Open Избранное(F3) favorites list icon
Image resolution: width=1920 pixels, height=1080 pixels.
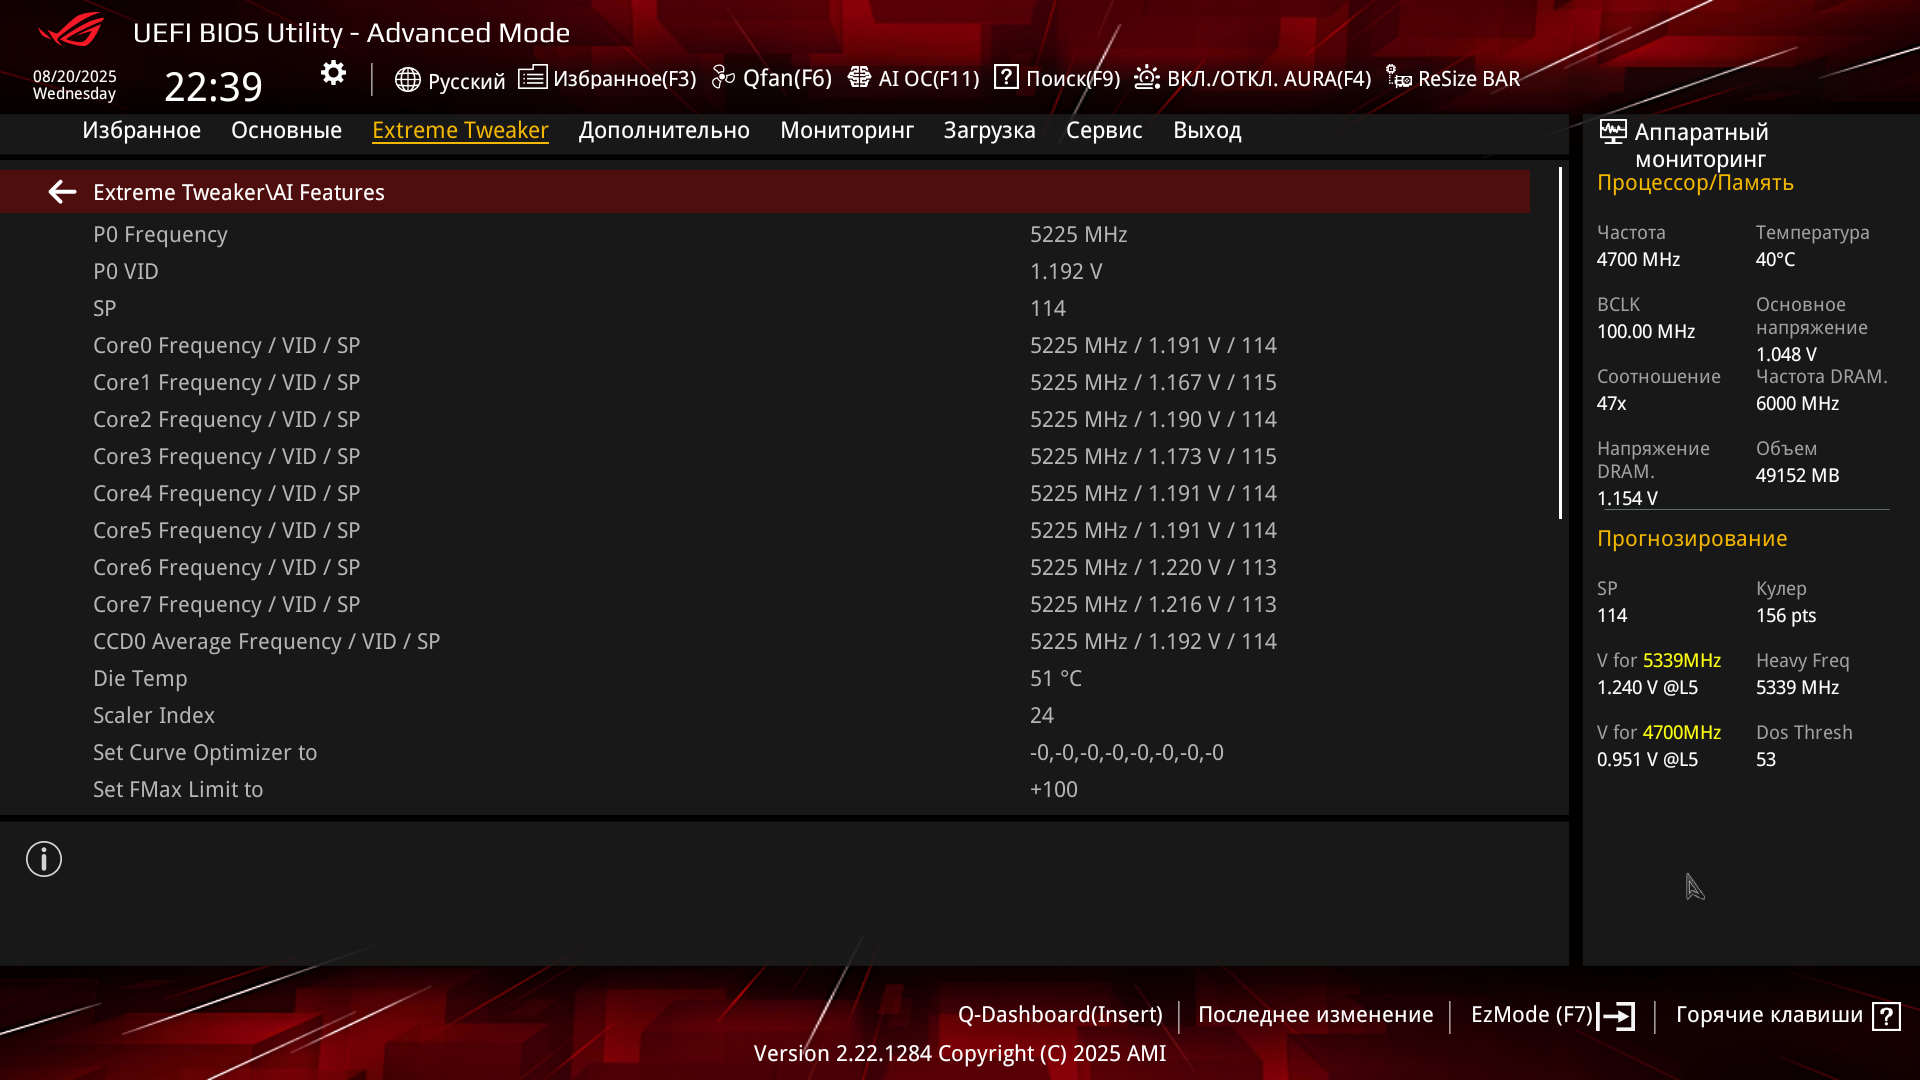(532, 77)
